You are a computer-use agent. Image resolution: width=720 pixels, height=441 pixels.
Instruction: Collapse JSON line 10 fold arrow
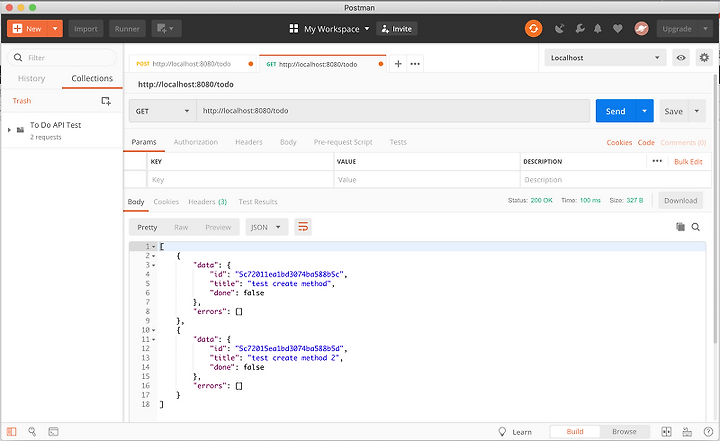[x=153, y=330]
